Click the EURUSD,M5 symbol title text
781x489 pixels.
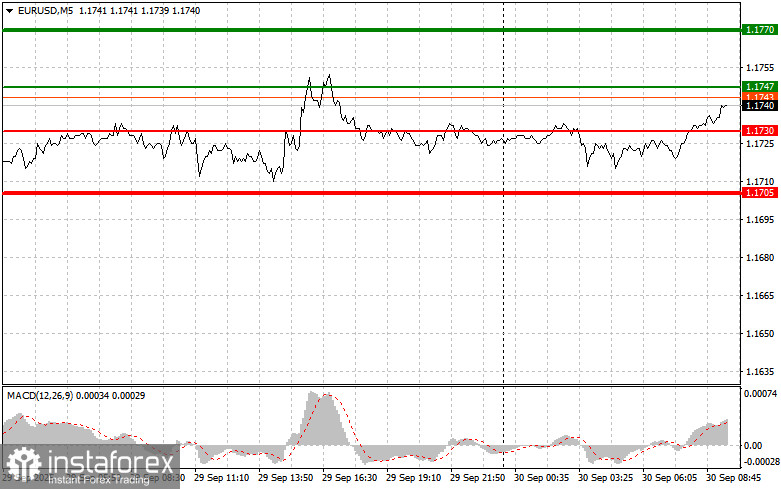45,10
